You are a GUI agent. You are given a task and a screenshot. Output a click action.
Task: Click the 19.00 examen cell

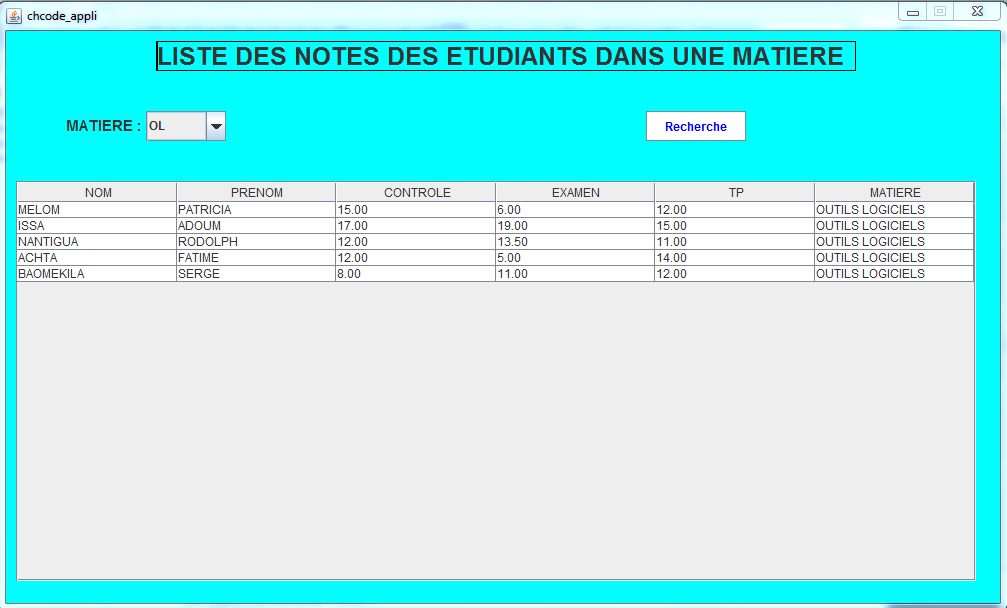(x=575, y=226)
